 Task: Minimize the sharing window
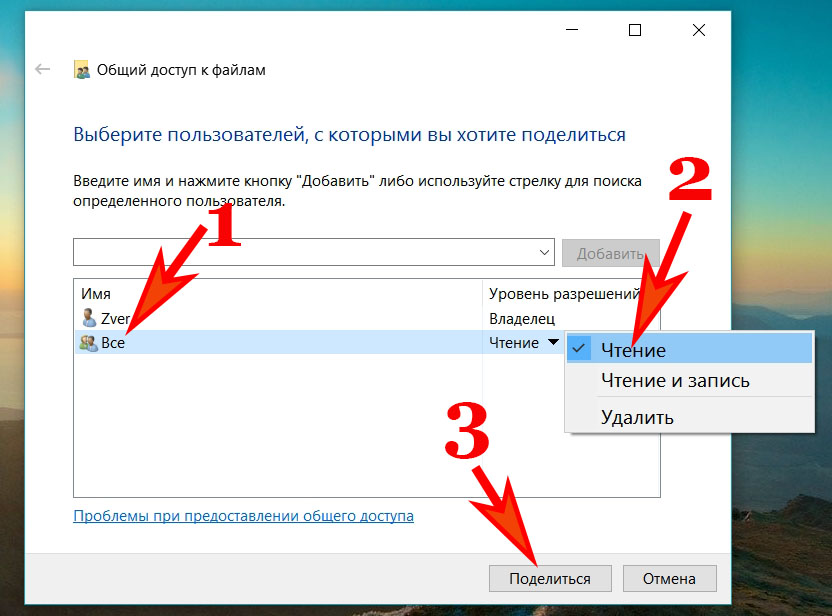[x=571, y=30]
